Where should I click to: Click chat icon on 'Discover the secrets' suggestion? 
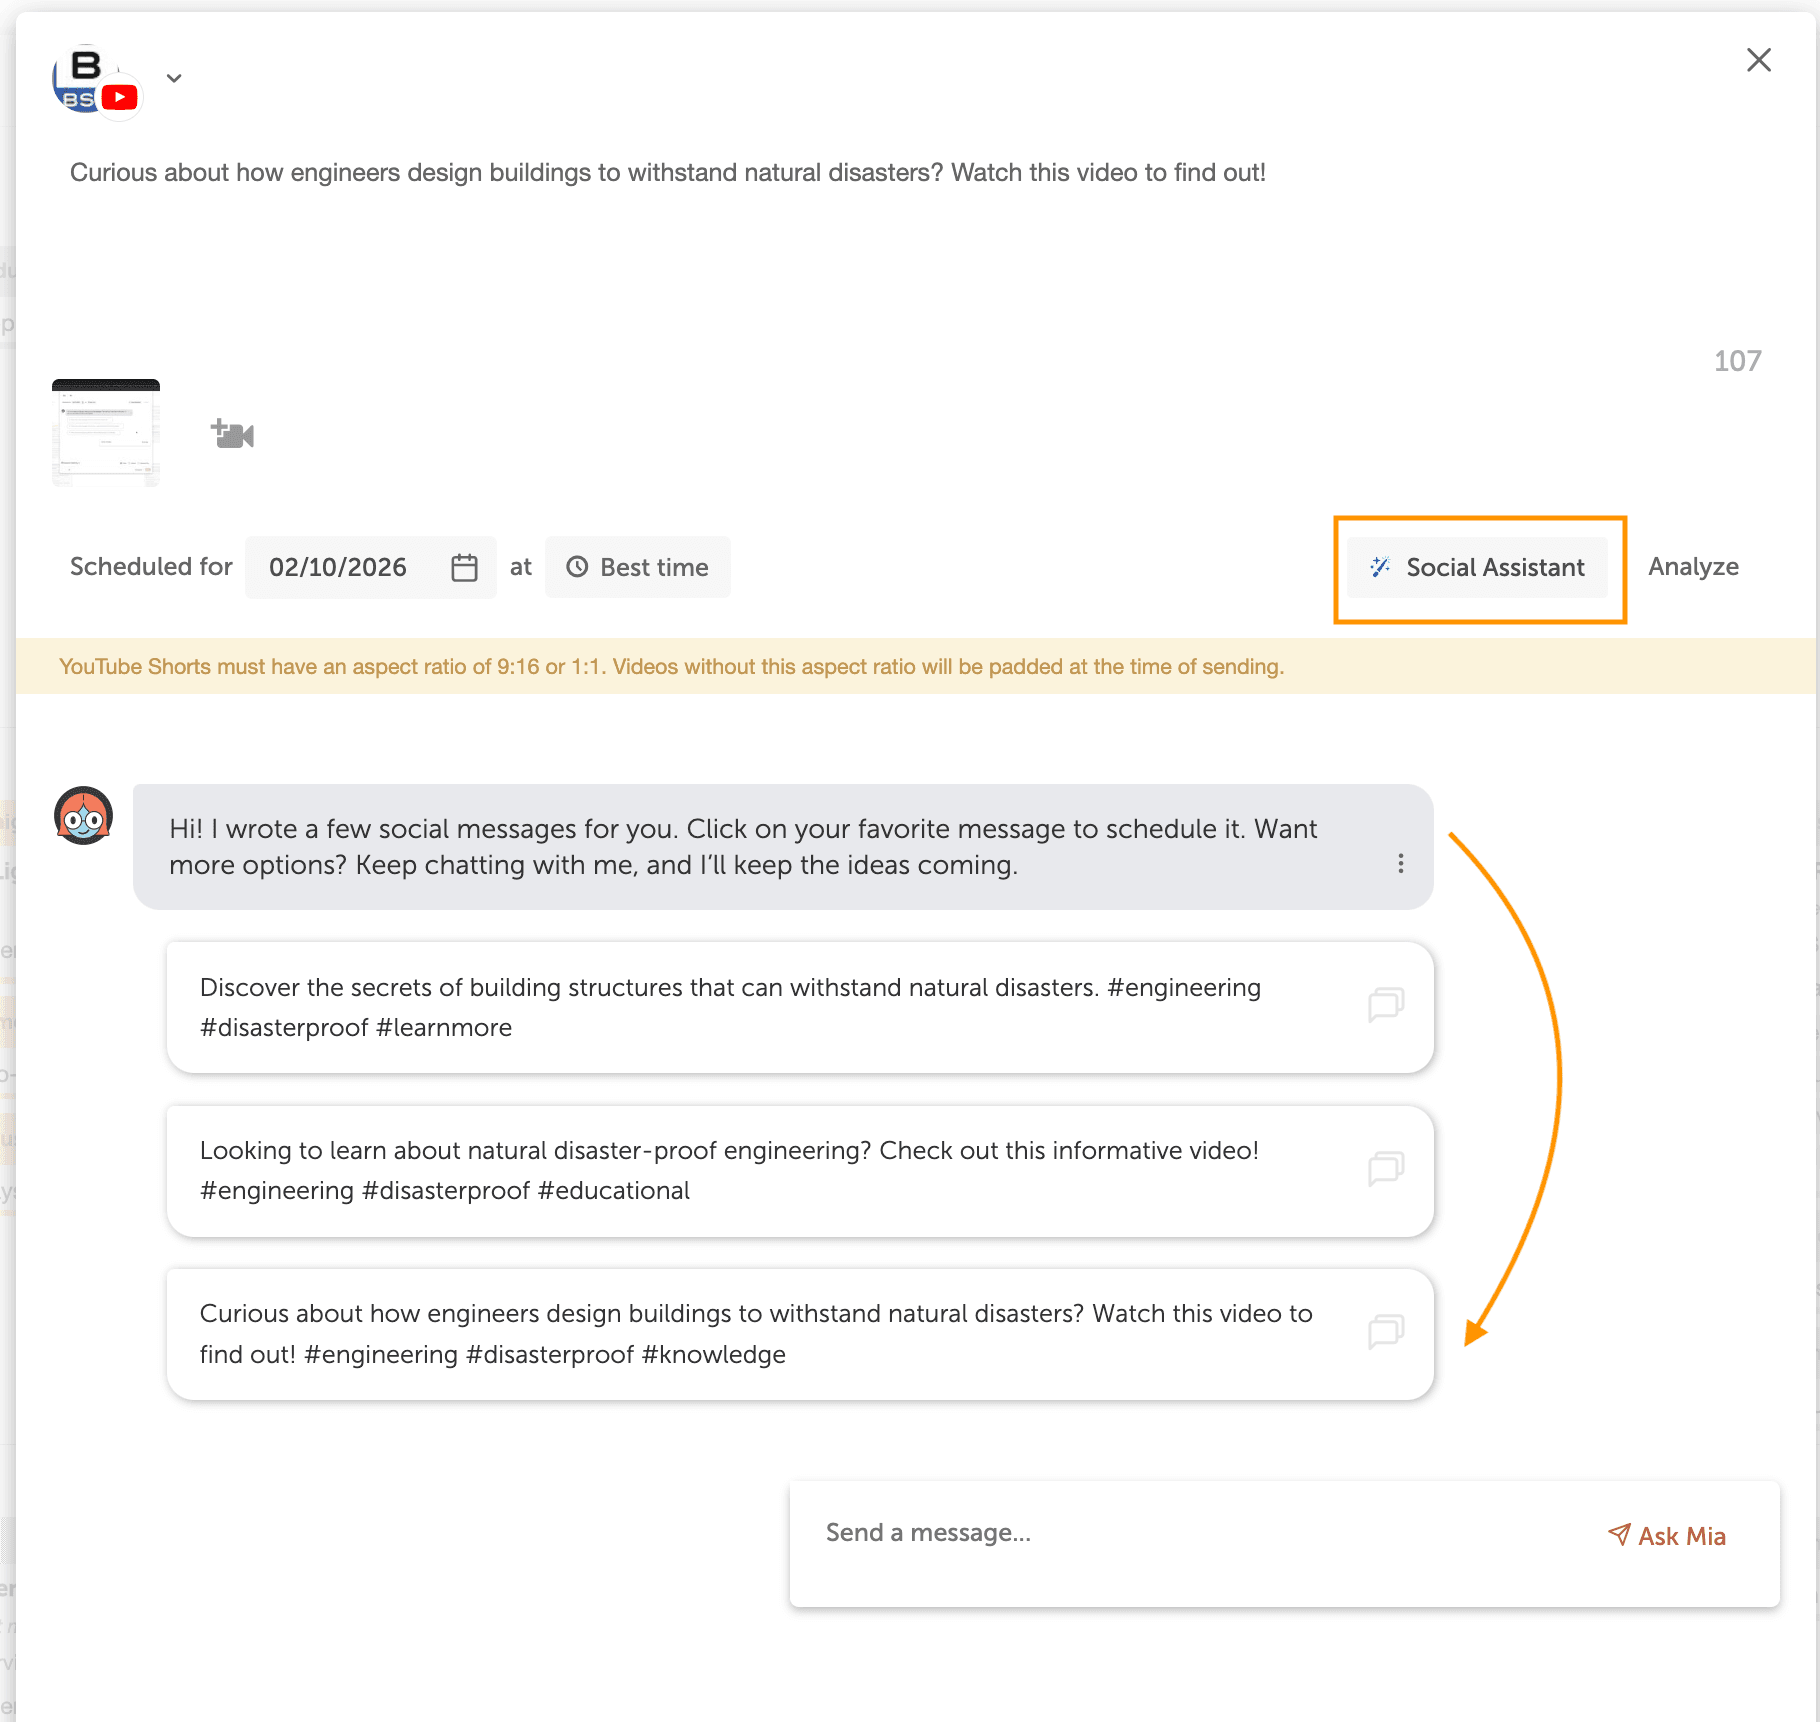tap(1385, 1005)
